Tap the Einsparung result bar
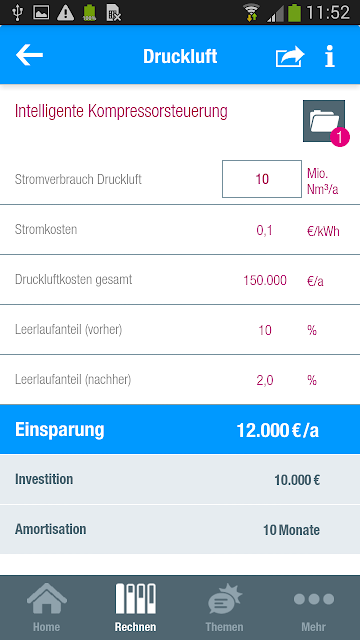Viewport: 360px width, 640px height. [x=180, y=429]
